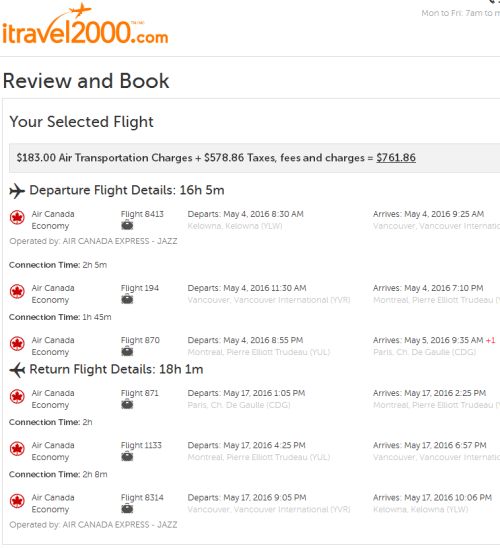Viewport: 500px width, 548px height.
Task: Click Air Canada logo beside Flight 1133
Action: point(17,449)
